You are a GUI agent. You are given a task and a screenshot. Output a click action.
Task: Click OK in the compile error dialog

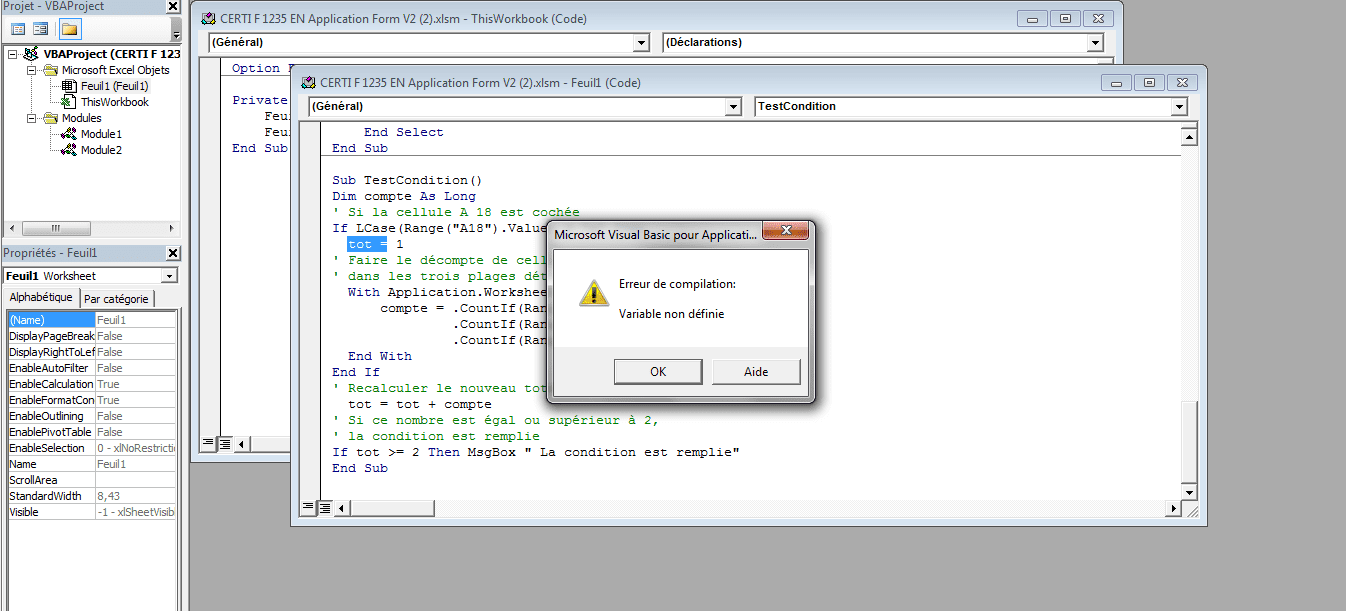657,372
